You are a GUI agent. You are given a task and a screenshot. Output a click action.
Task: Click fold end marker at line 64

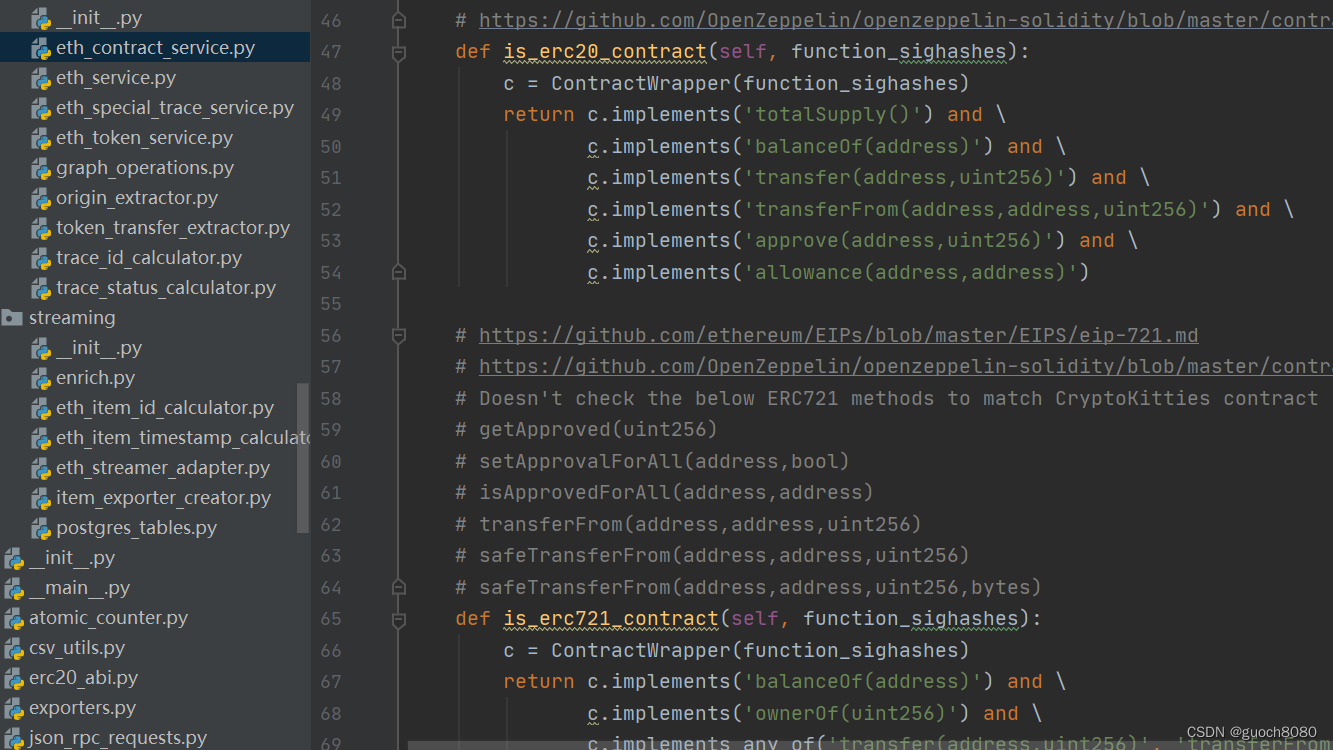pos(398,587)
